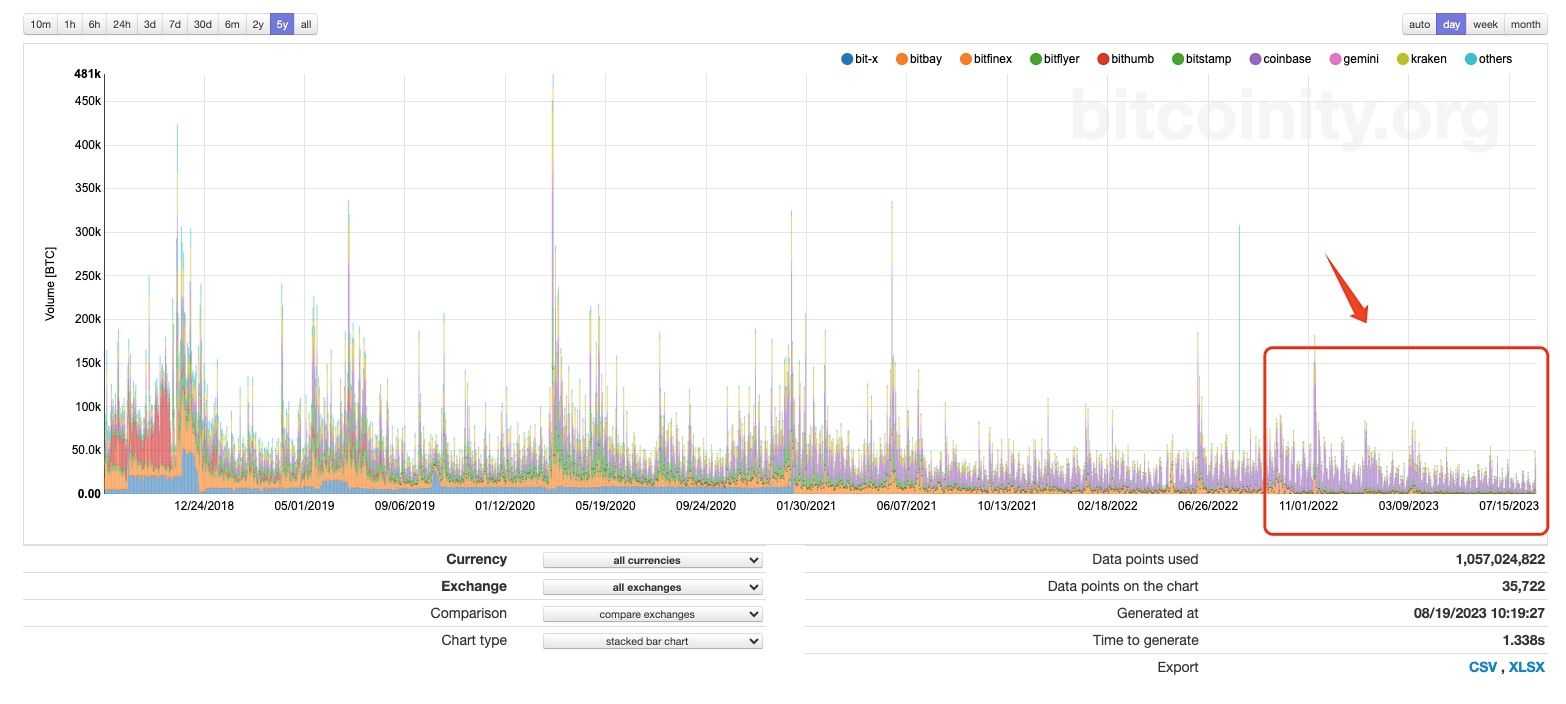Open the Currency dropdown
Viewport: 1566px width, 704px height.
(x=651, y=560)
